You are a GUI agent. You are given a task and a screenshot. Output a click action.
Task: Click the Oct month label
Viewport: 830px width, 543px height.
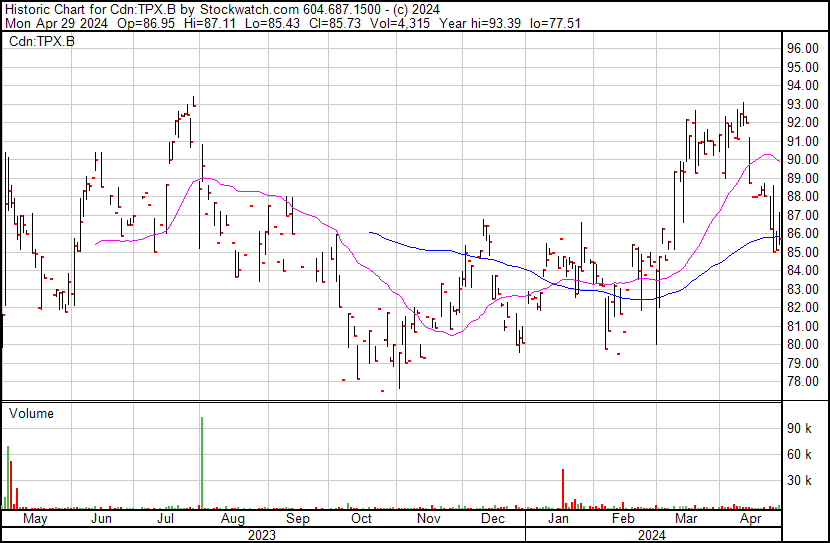point(362,519)
